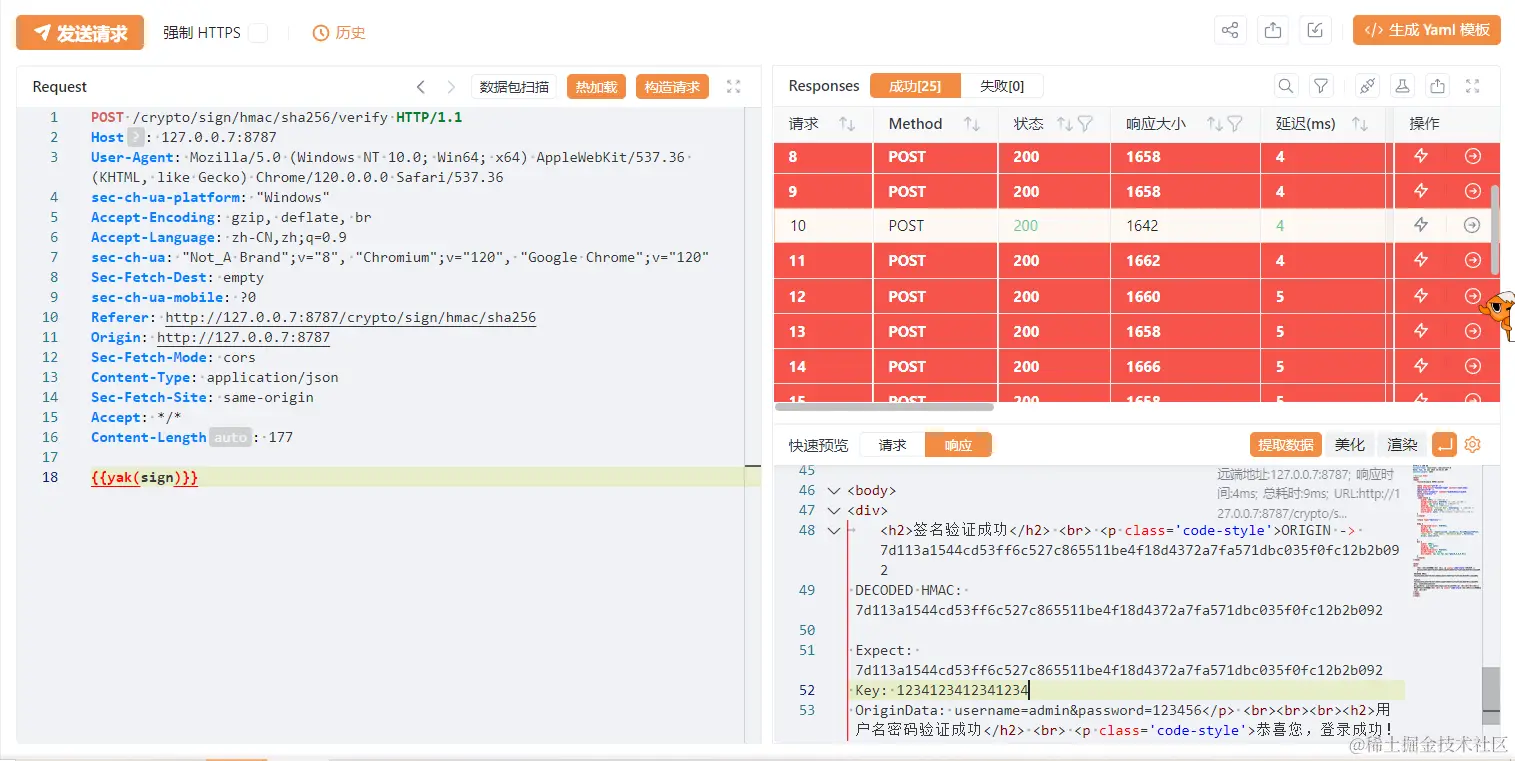The height and width of the screenshot is (761, 1515).
Task: Toggle the line-wrap button in response preview
Action: coord(1444,444)
